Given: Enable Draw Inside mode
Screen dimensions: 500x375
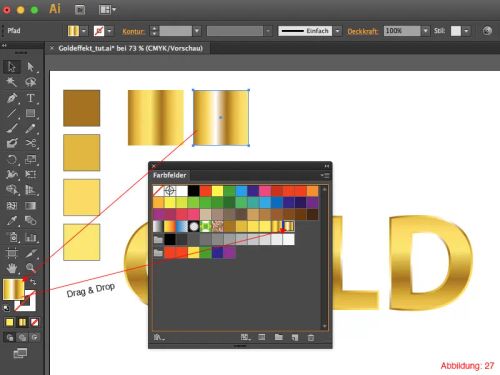Looking at the screenshot, I should coord(34,338).
